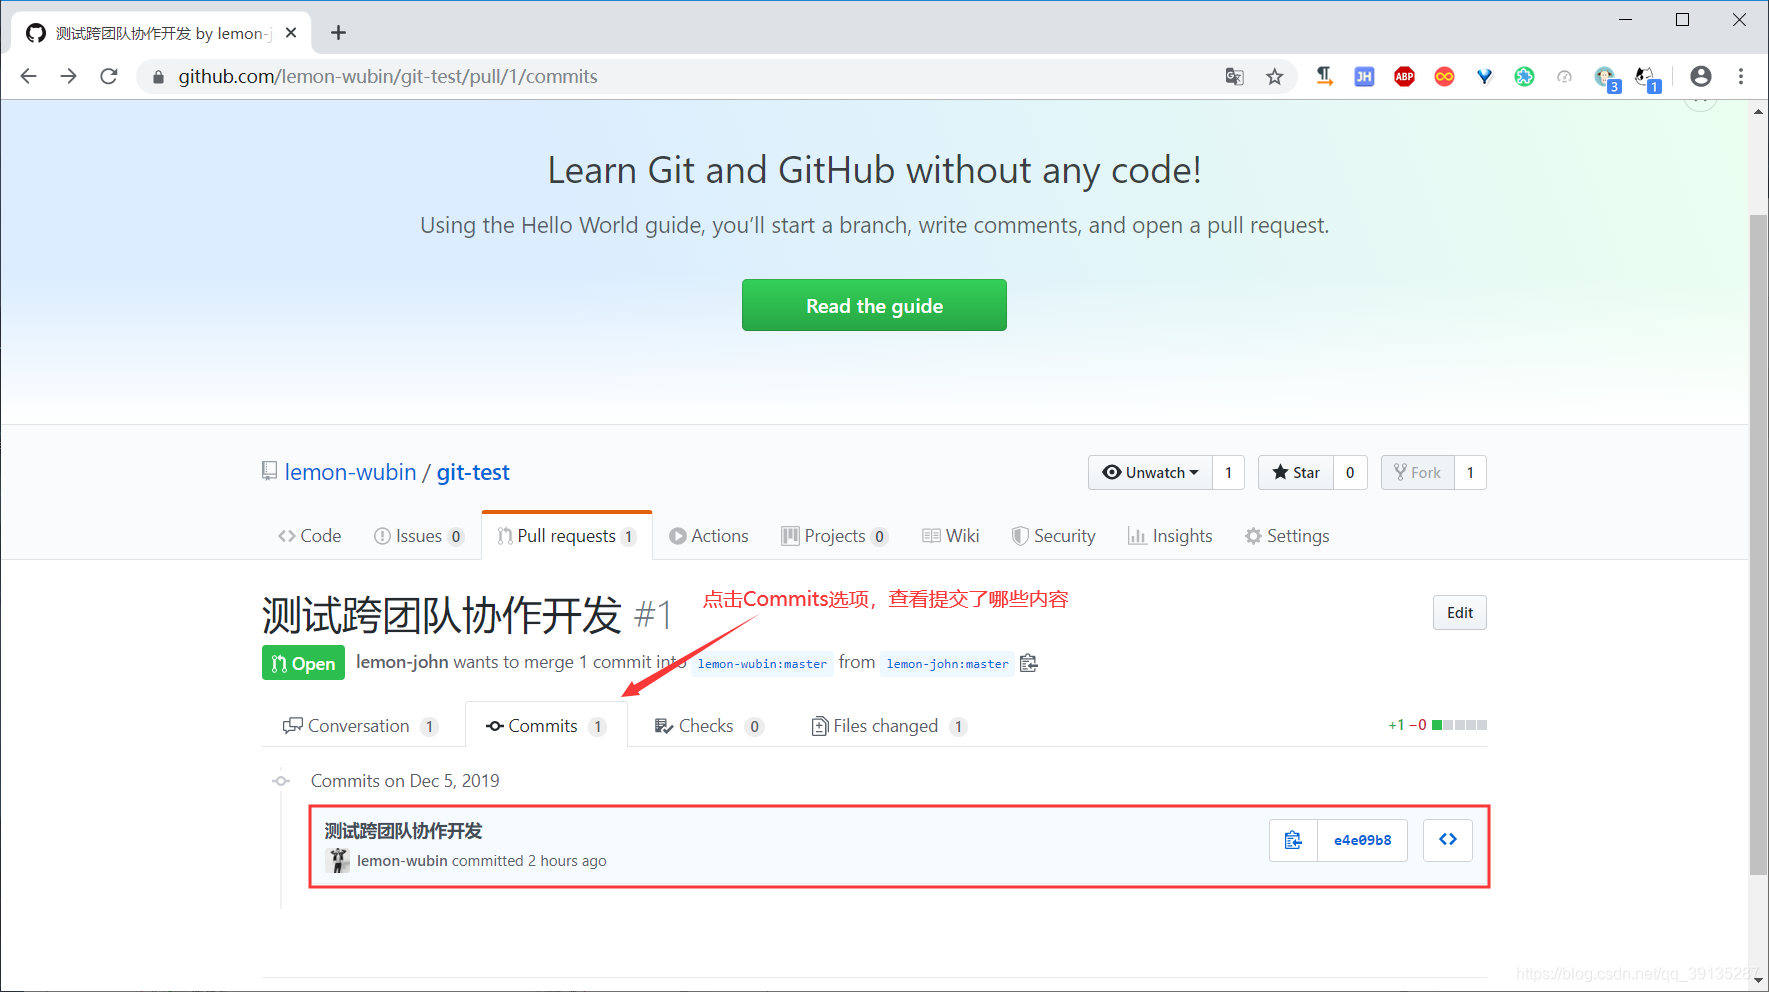The height and width of the screenshot is (992, 1769).
Task: Open the Checks tab
Action: click(709, 726)
